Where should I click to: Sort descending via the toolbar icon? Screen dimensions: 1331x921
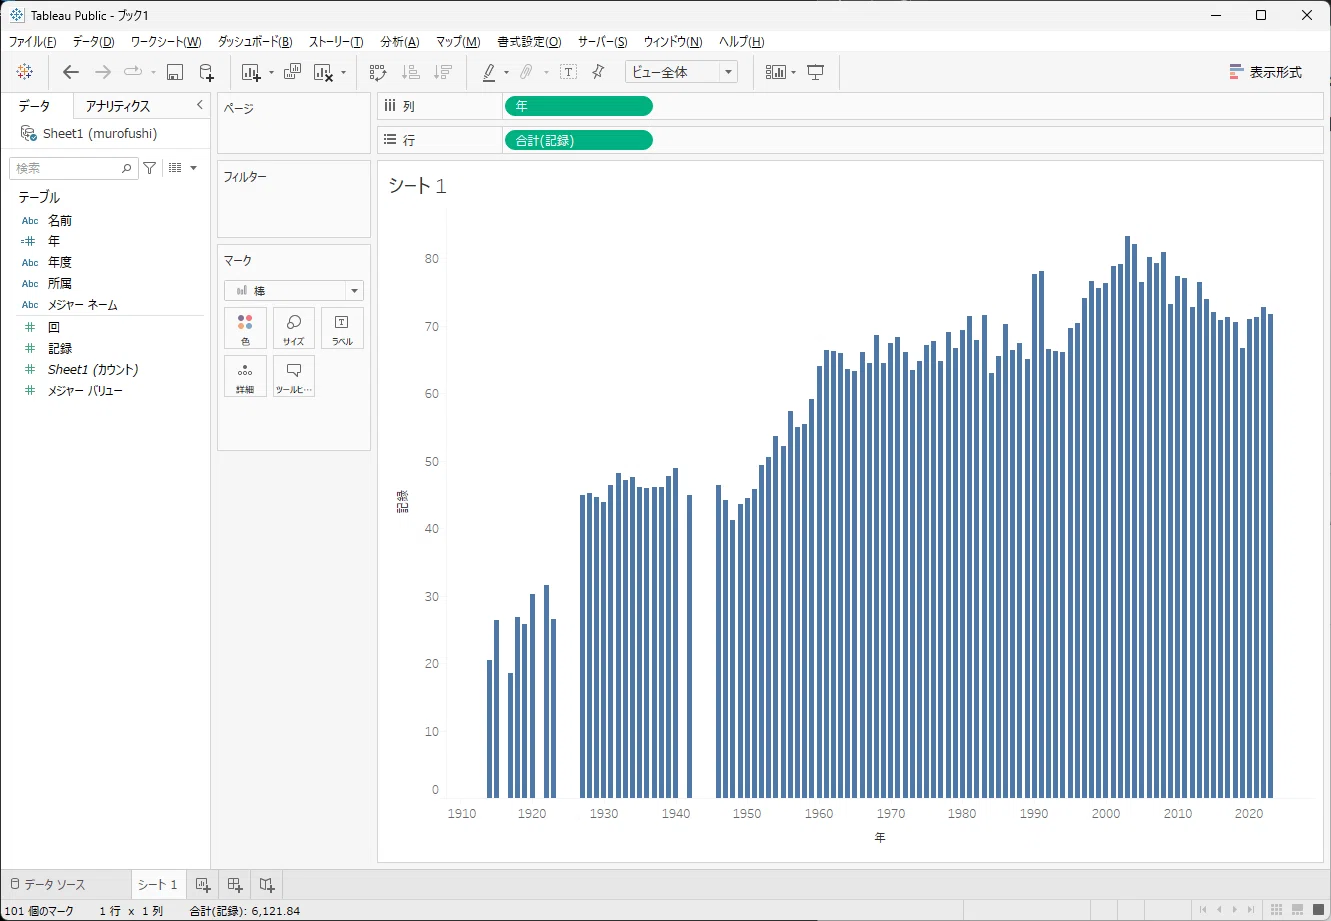tap(442, 72)
